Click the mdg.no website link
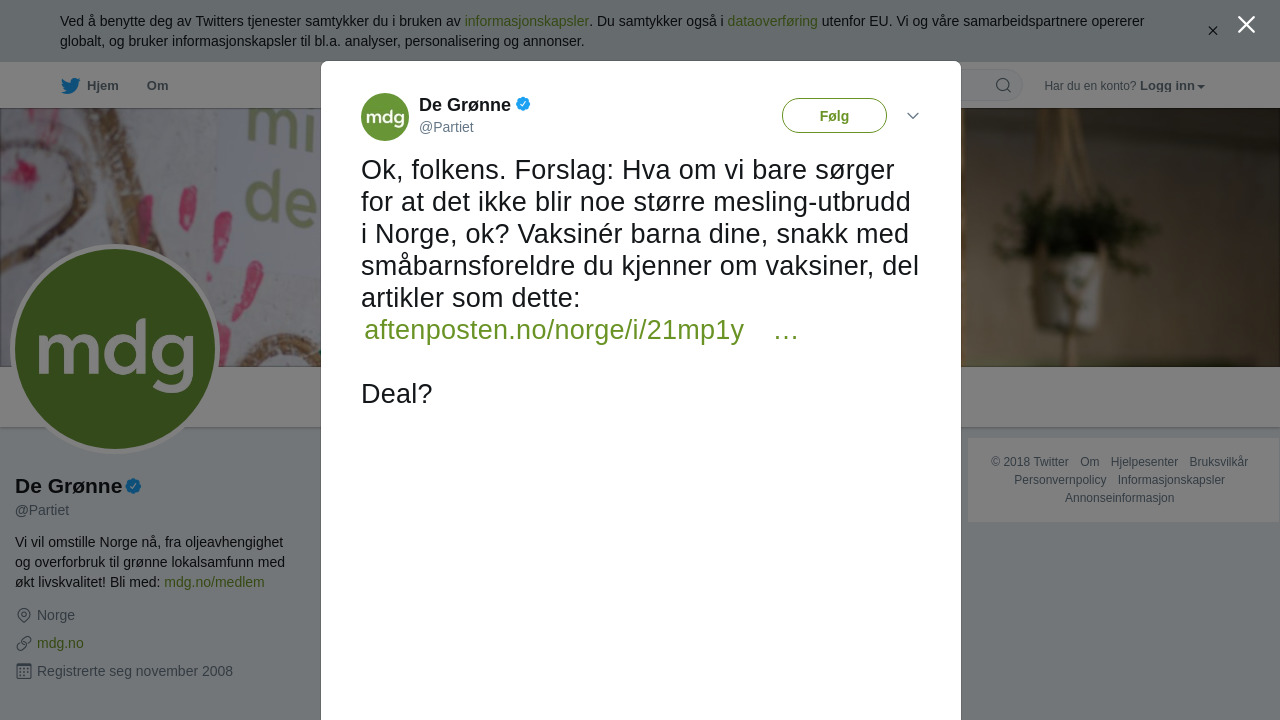The height and width of the screenshot is (720, 1280). 60,643
